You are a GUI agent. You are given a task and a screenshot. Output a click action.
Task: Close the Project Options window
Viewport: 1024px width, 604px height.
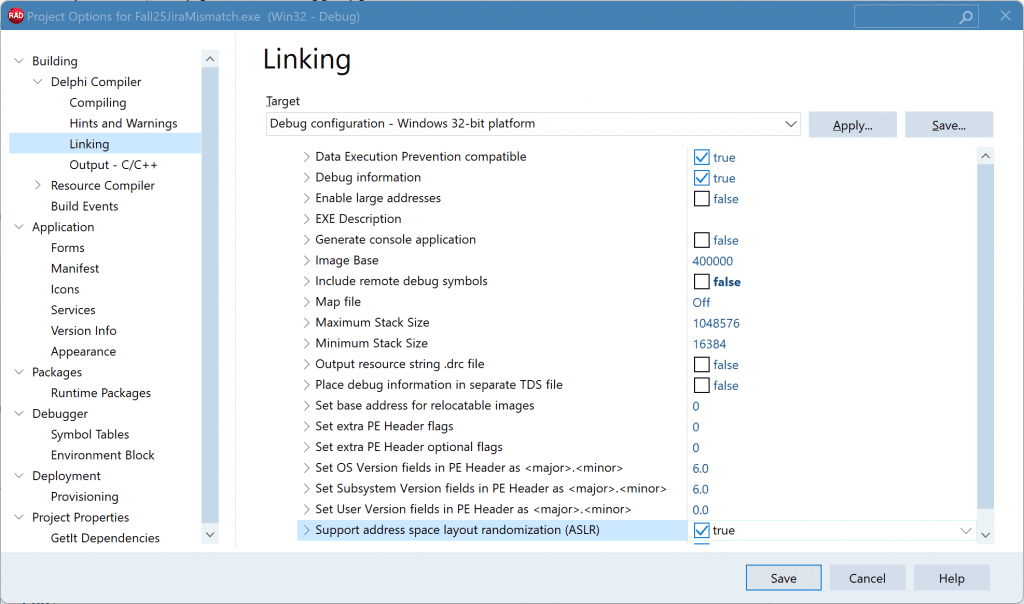pyautogui.click(x=1006, y=16)
